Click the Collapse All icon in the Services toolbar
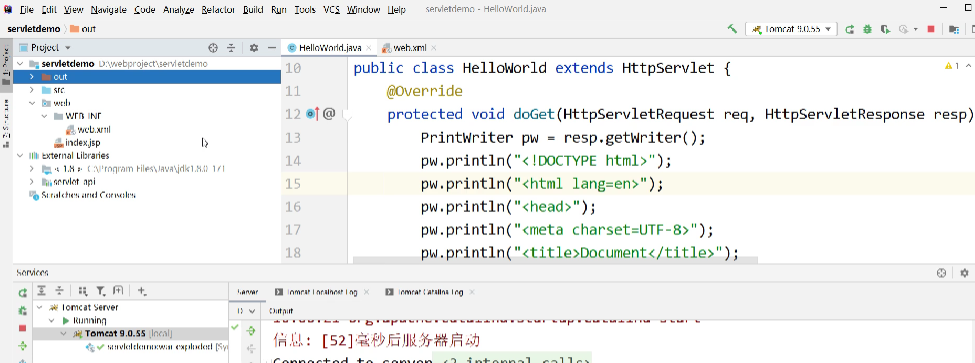Viewport: 975px width, 363px height. (x=59, y=290)
